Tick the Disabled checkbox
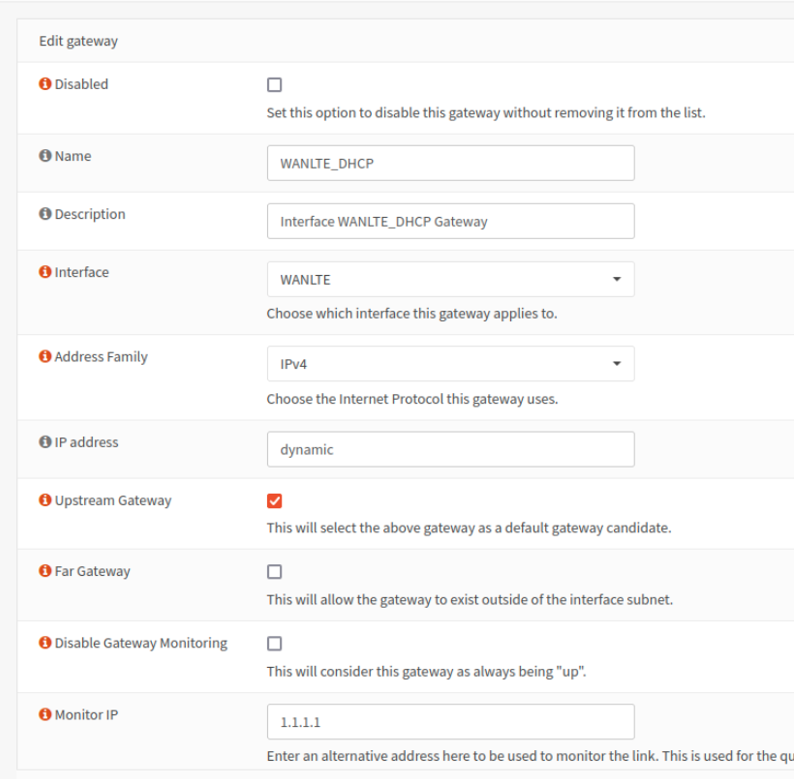Viewport: 794px width, 779px height. (x=274, y=85)
